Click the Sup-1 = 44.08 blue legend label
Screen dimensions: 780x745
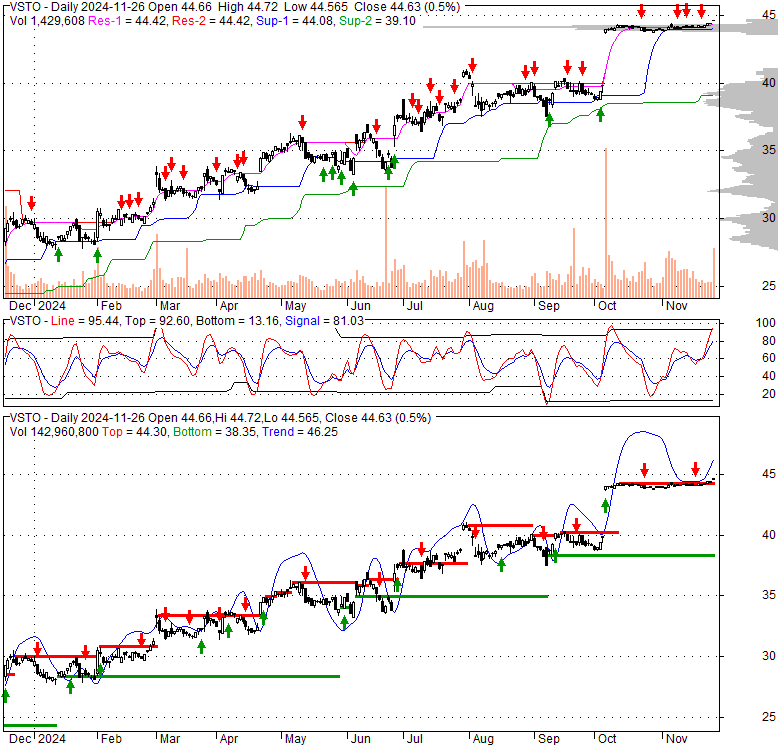click(296, 21)
